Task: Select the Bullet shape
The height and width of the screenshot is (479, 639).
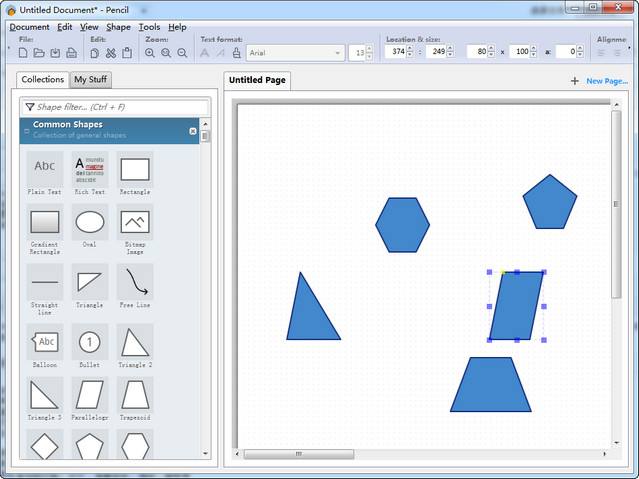Action: [90, 346]
